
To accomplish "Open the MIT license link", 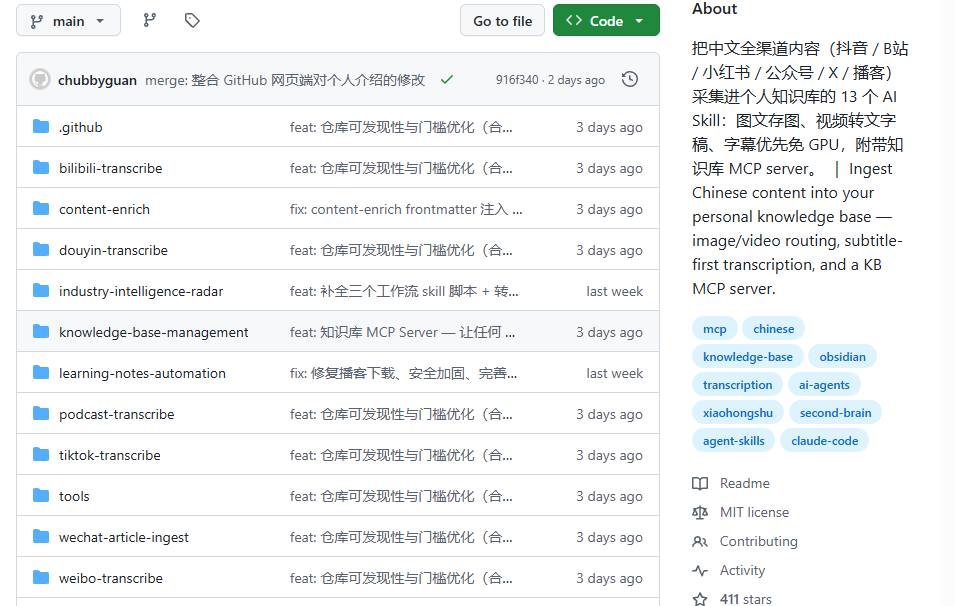I will (754, 513).
